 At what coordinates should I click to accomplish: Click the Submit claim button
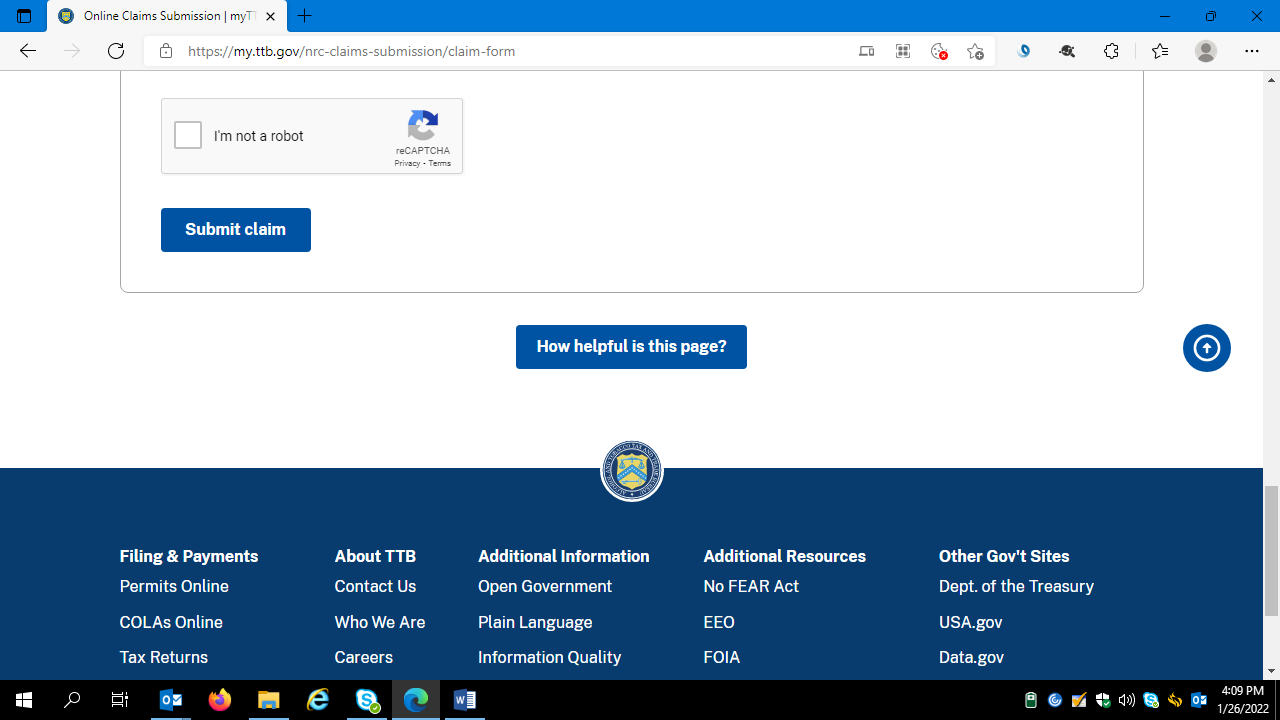[x=235, y=230]
